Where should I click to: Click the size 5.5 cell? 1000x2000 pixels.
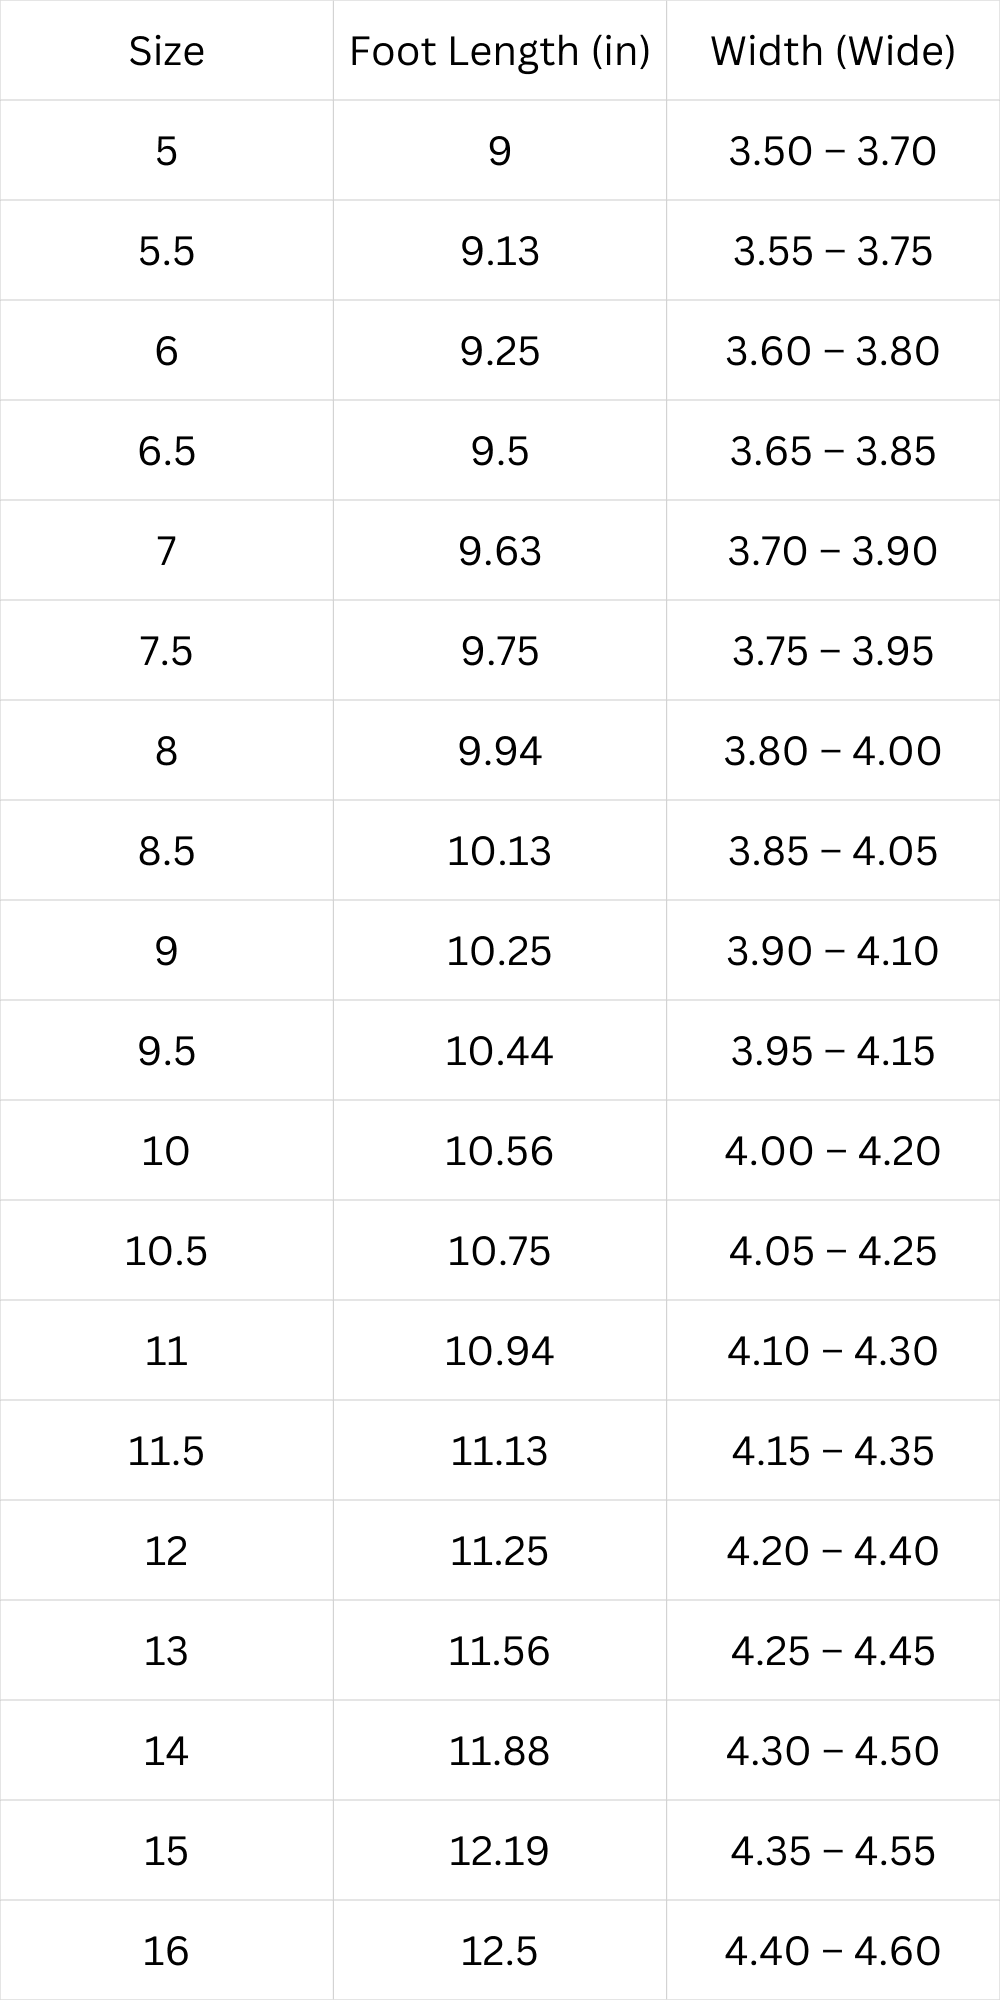click(x=166, y=251)
